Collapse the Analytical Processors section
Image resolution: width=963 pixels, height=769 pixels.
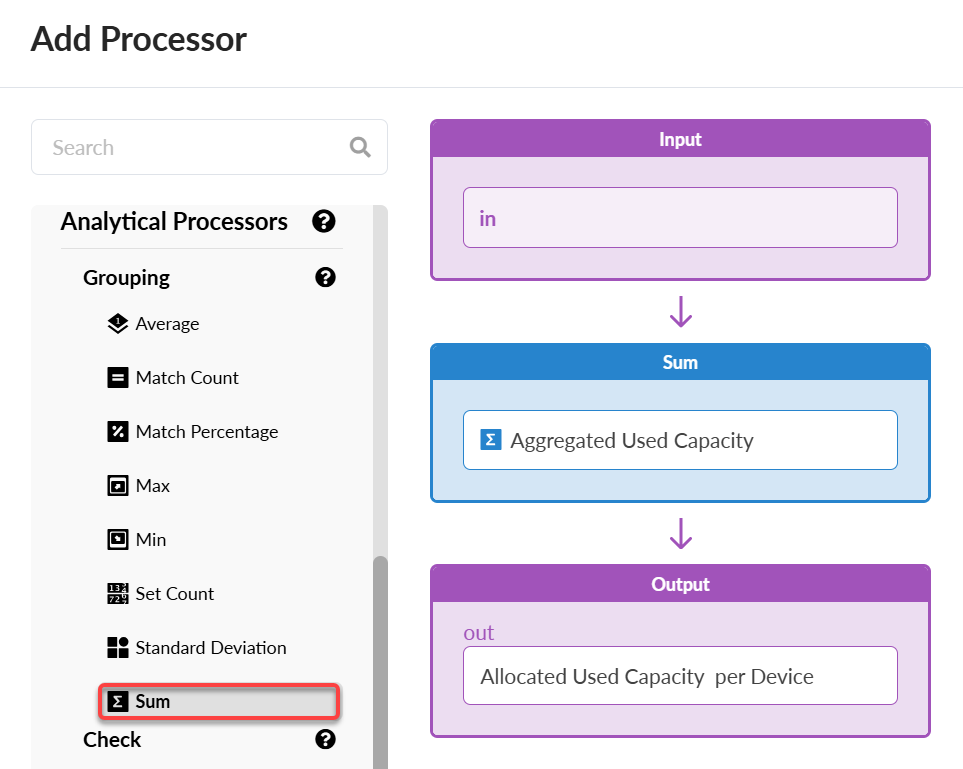click(174, 221)
